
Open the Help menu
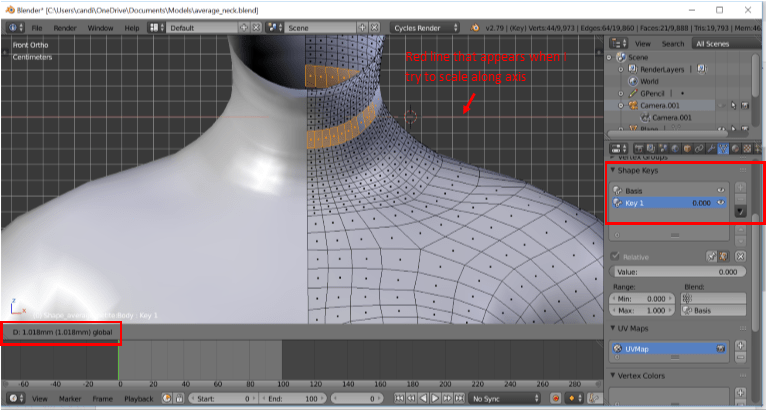pos(132,28)
